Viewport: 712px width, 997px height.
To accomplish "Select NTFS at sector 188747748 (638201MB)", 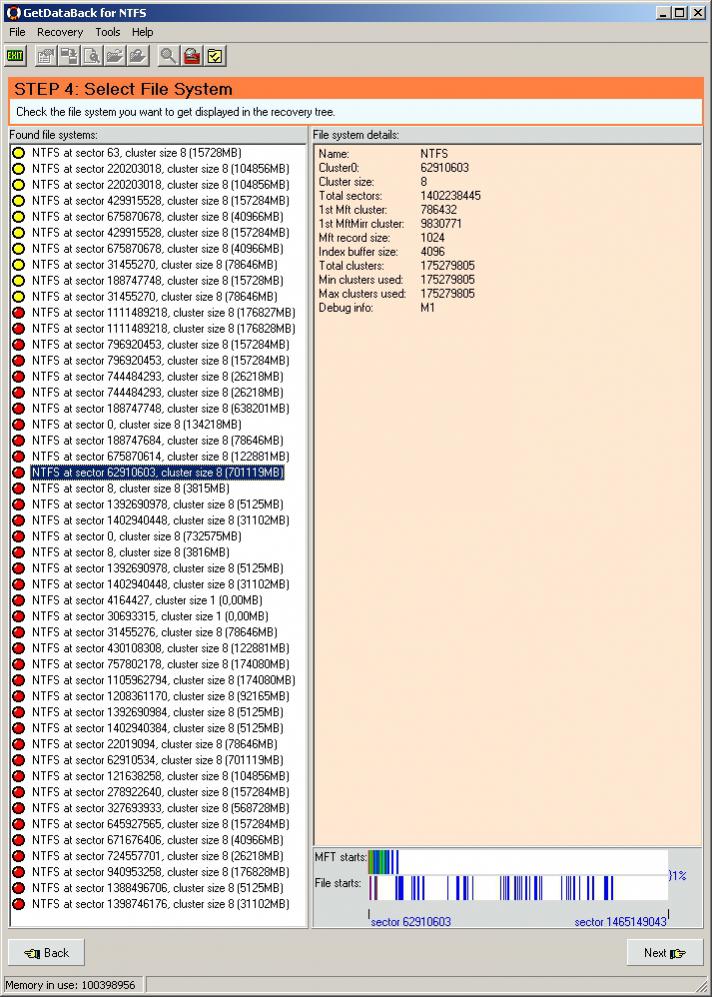I will coord(160,408).
